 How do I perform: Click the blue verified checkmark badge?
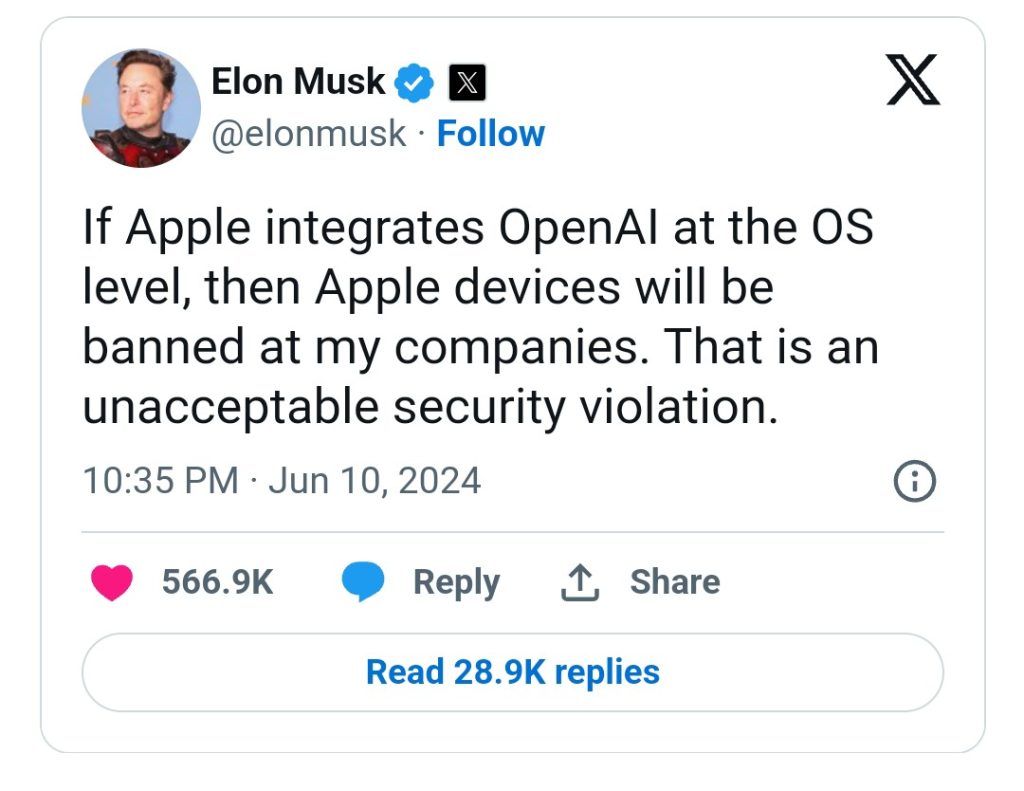point(415,83)
